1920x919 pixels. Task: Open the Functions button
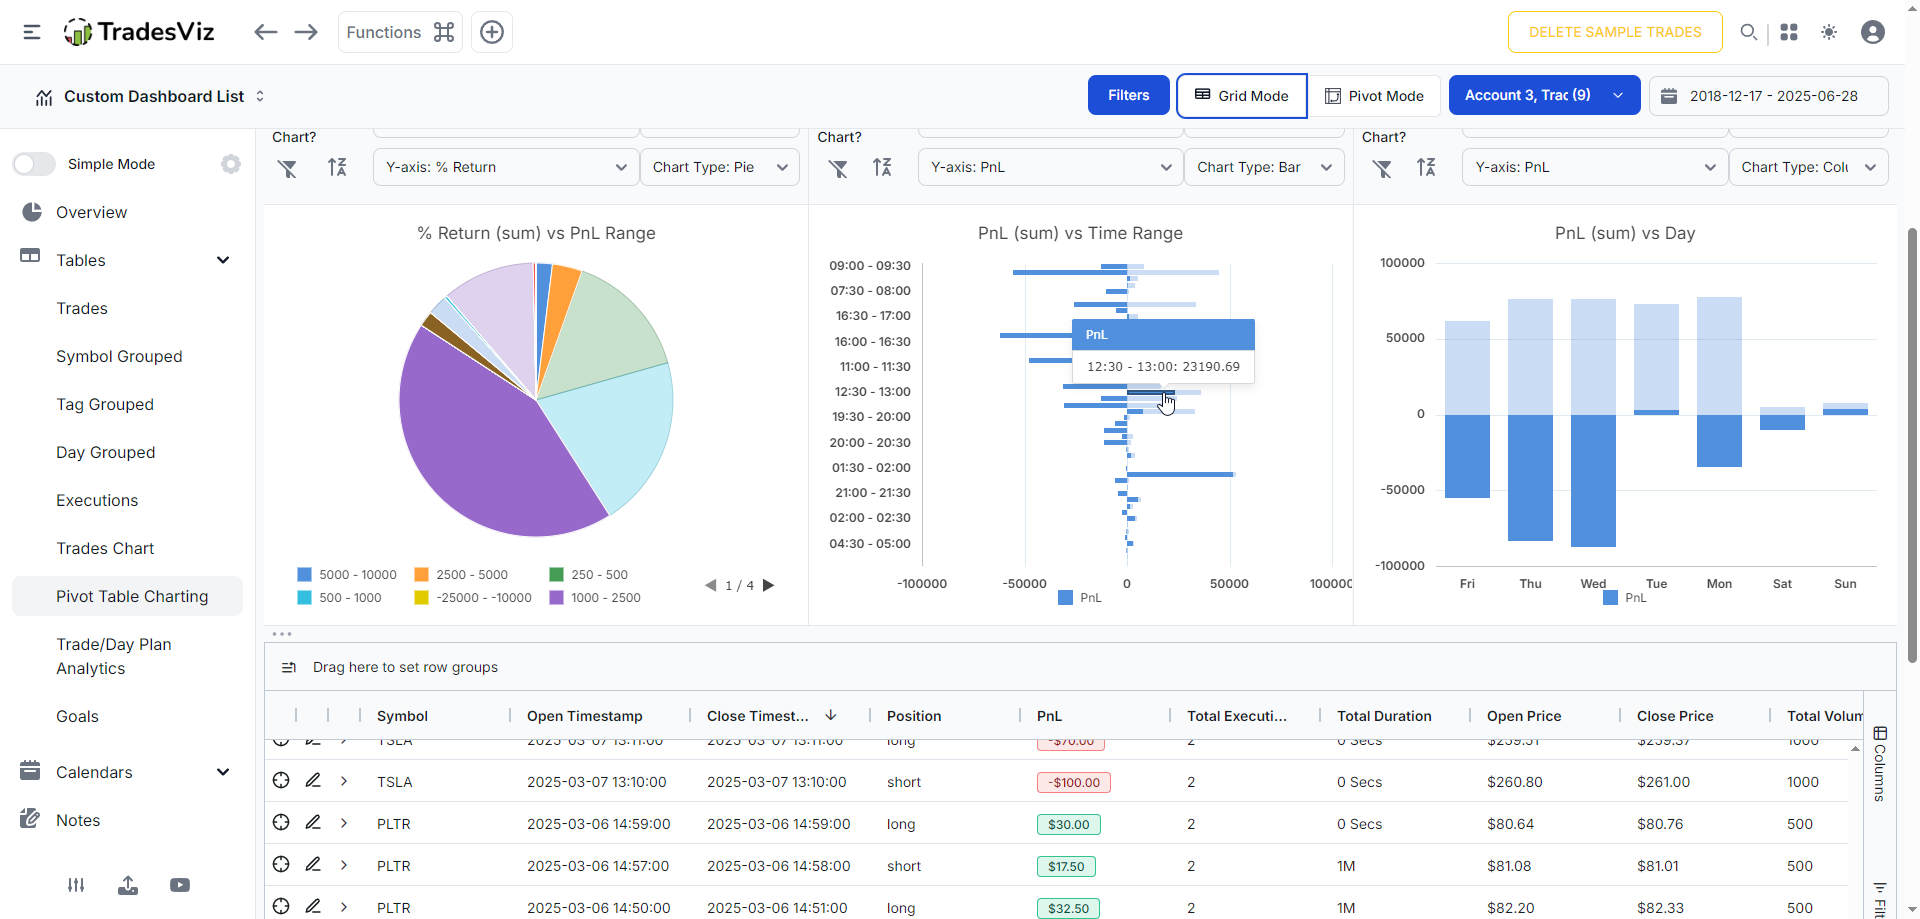click(x=400, y=32)
